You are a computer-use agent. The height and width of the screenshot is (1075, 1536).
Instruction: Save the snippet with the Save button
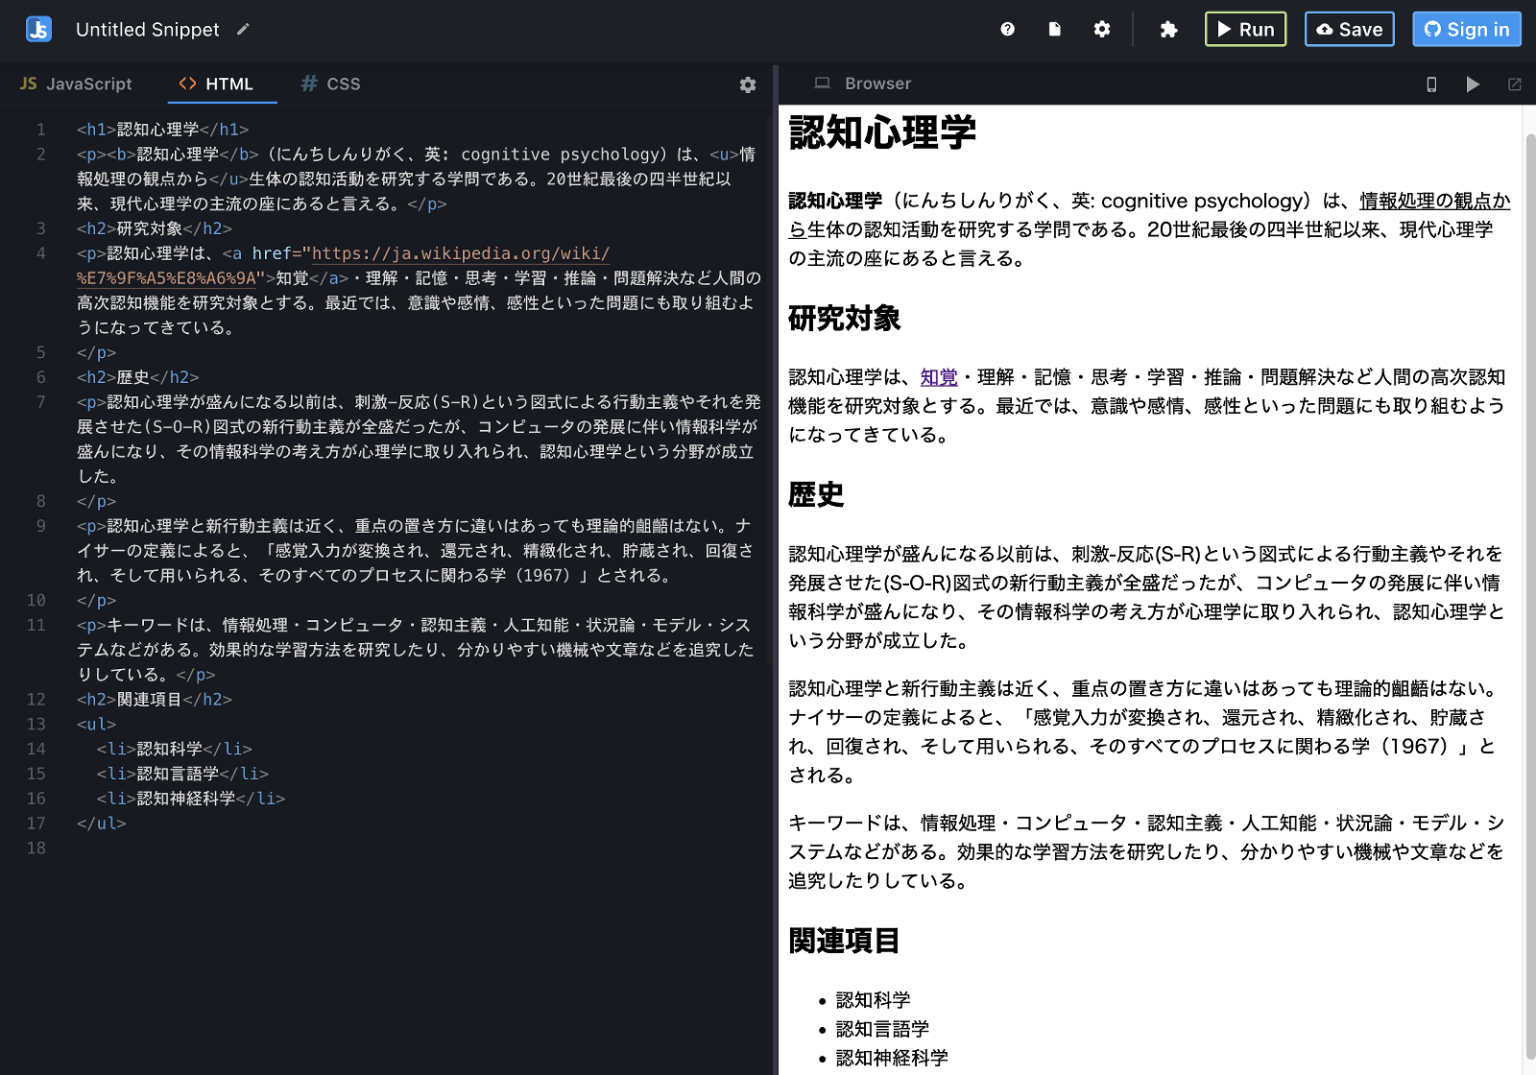tap(1349, 29)
